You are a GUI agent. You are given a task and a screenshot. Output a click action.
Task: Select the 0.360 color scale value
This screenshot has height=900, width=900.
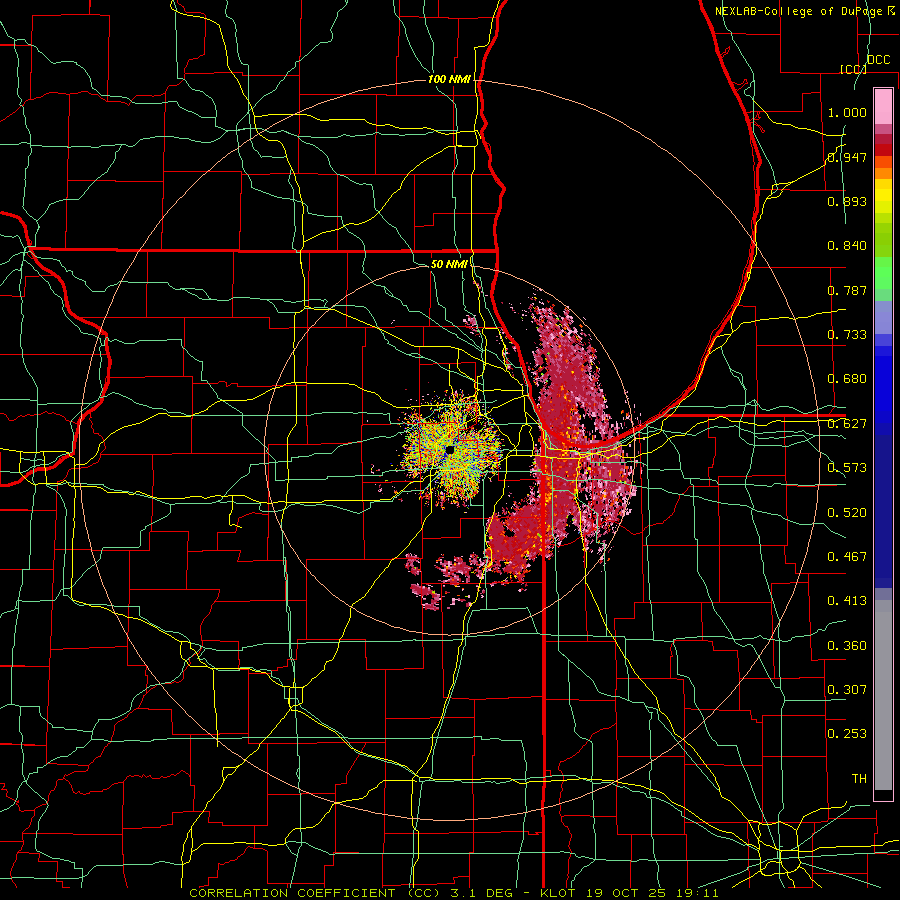[x=847, y=646]
